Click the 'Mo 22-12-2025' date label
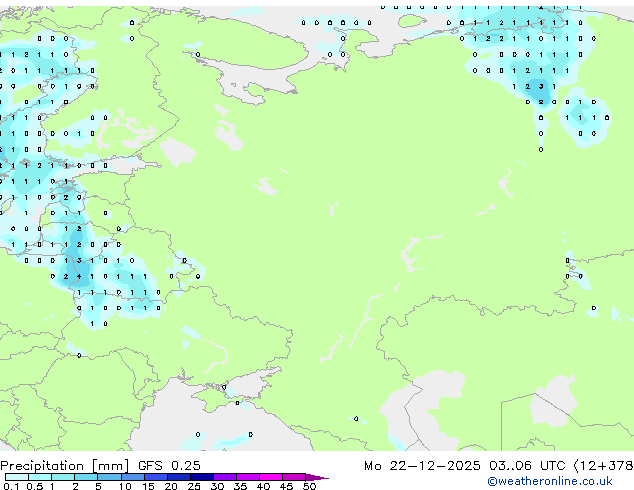 tap(422, 466)
